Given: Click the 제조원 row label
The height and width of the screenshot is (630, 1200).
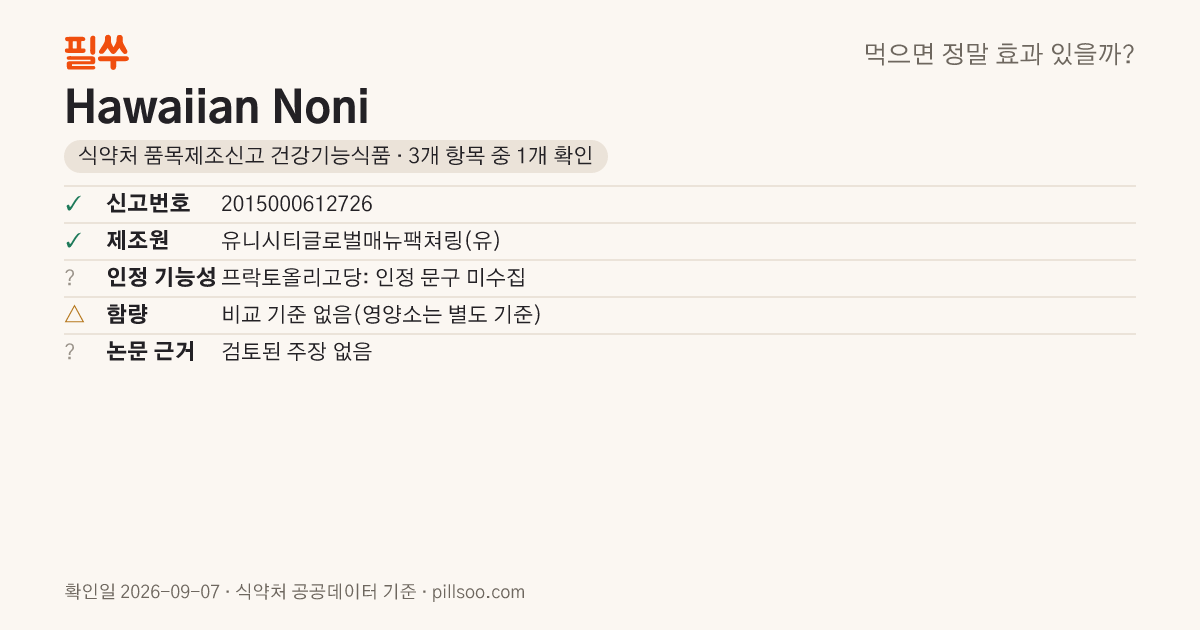Looking at the screenshot, I should pos(138,241).
